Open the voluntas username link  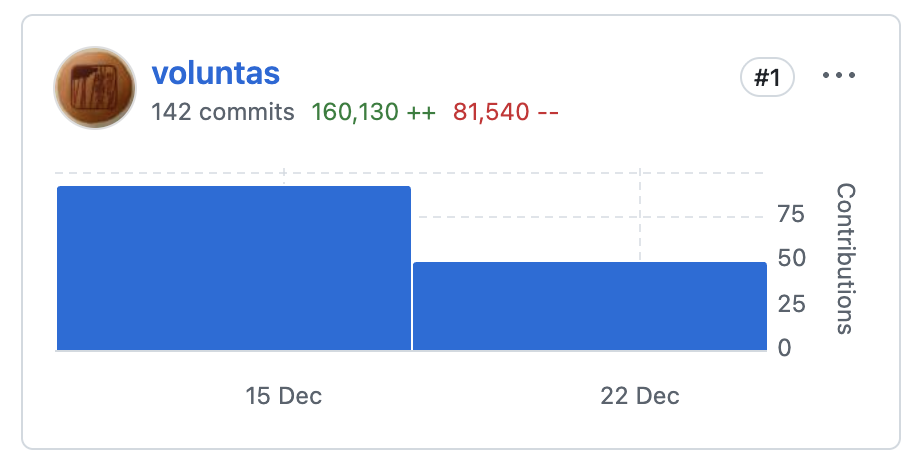216,73
